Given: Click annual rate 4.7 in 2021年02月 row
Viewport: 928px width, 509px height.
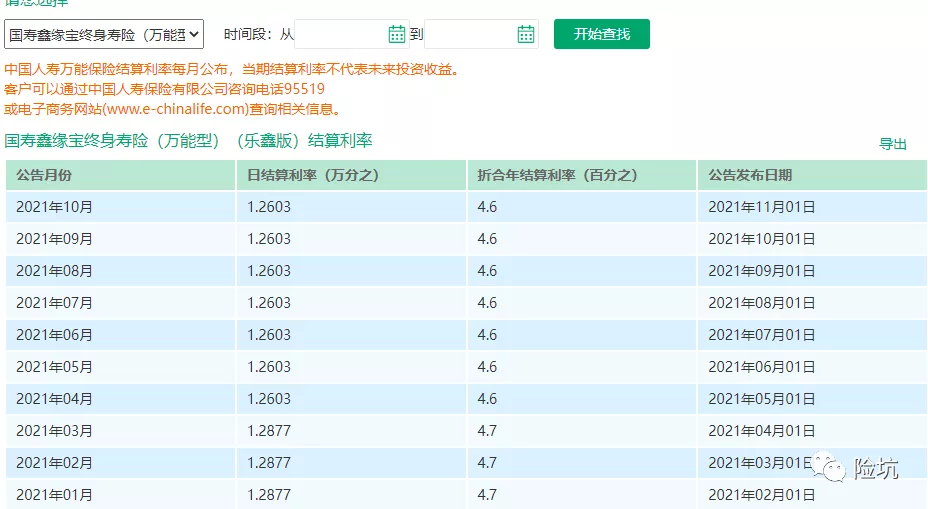Looking at the screenshot, I should [582, 463].
